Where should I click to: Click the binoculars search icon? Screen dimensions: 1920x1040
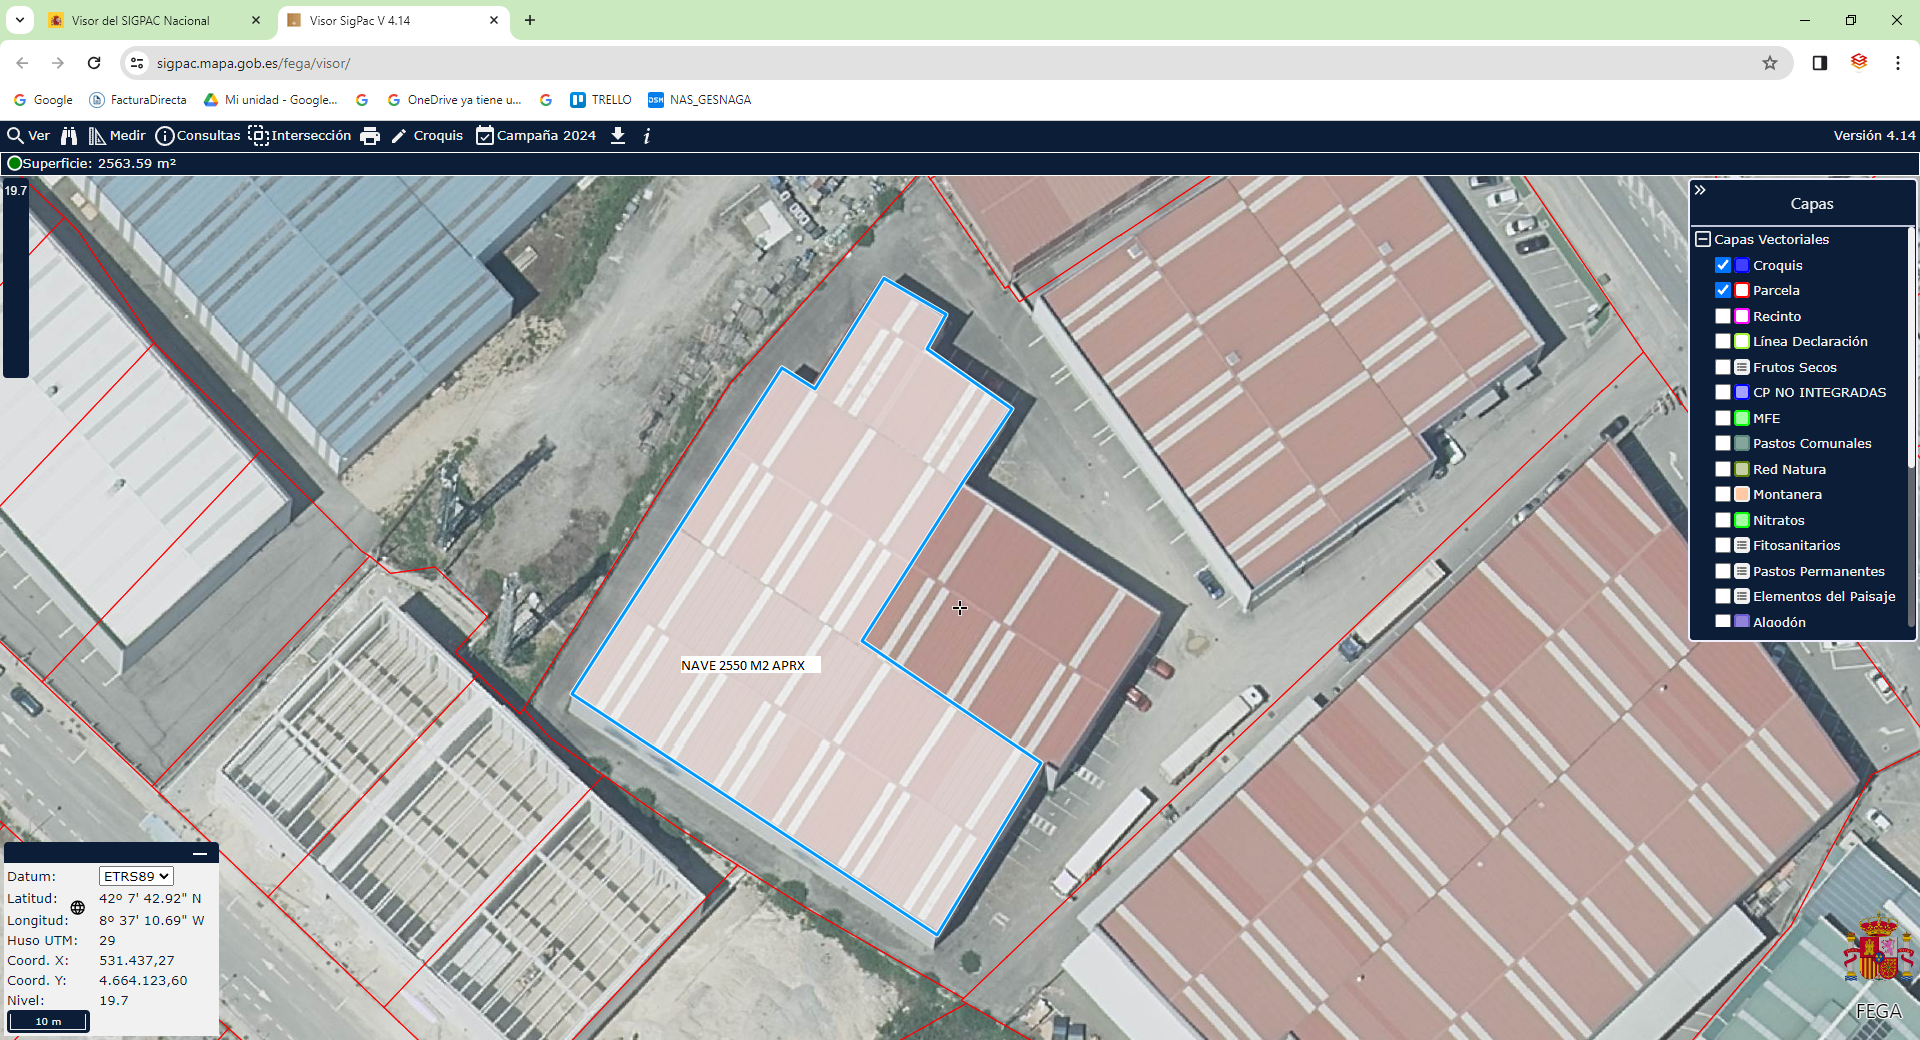[69, 136]
